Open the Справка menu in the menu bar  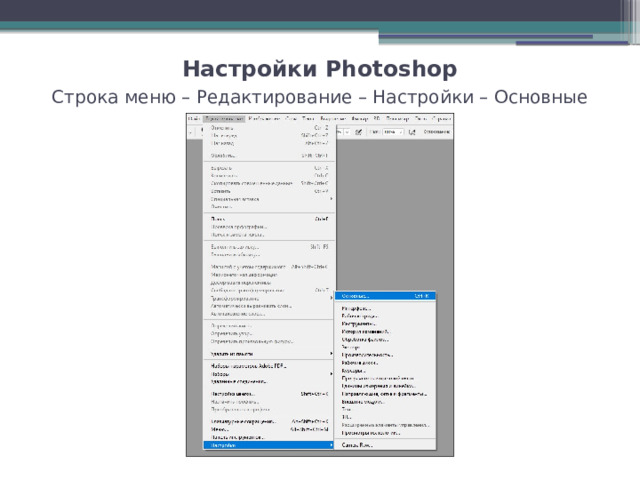coord(441,119)
